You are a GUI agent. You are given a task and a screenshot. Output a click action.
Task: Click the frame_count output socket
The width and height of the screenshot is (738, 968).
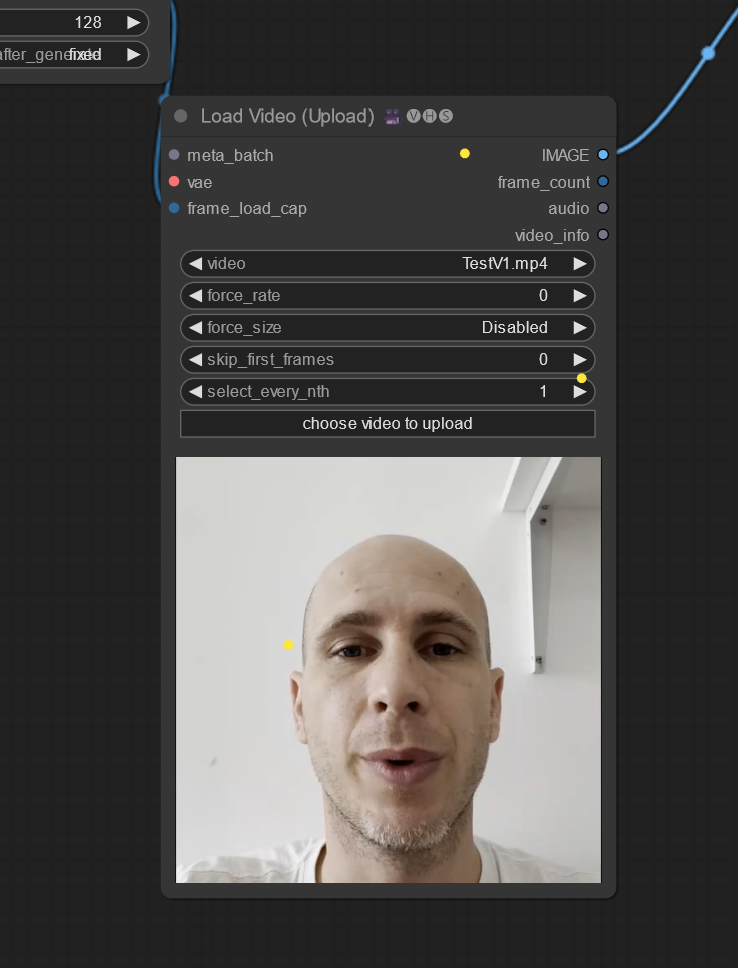point(603,182)
